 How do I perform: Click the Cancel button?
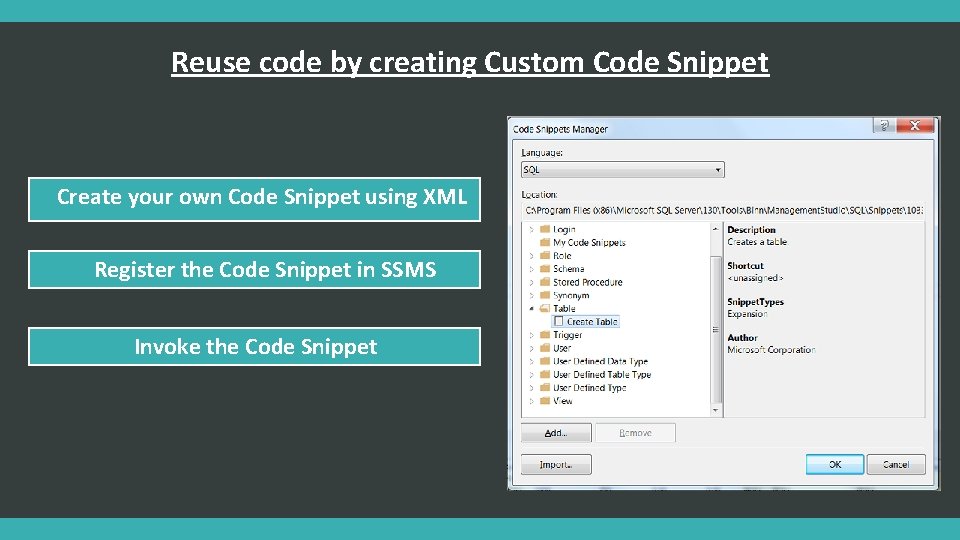tap(896, 465)
